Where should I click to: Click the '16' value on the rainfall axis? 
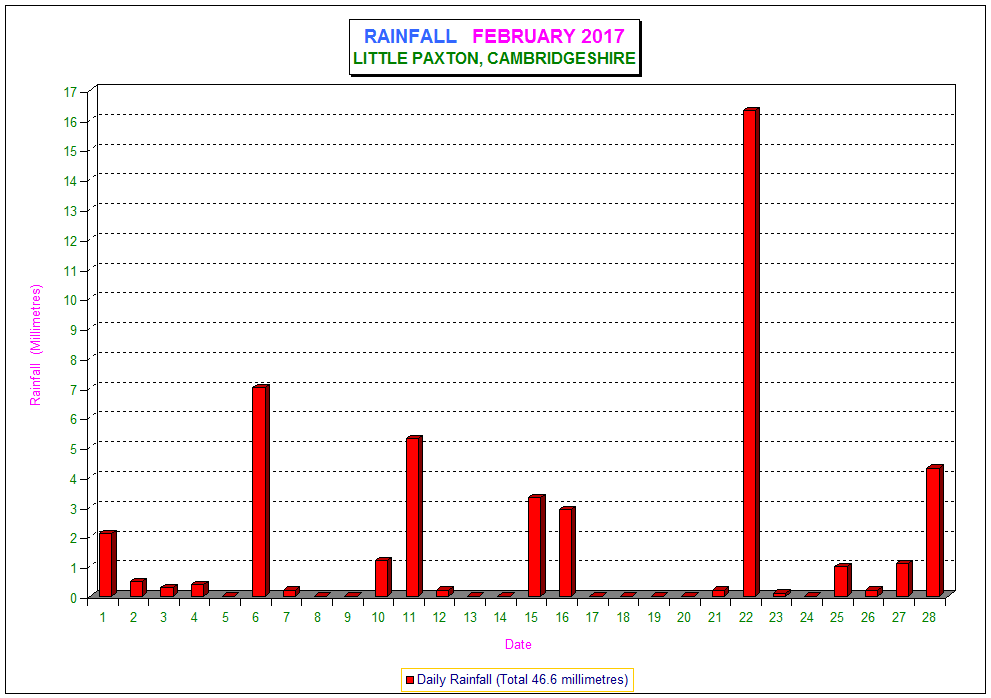coord(70,122)
